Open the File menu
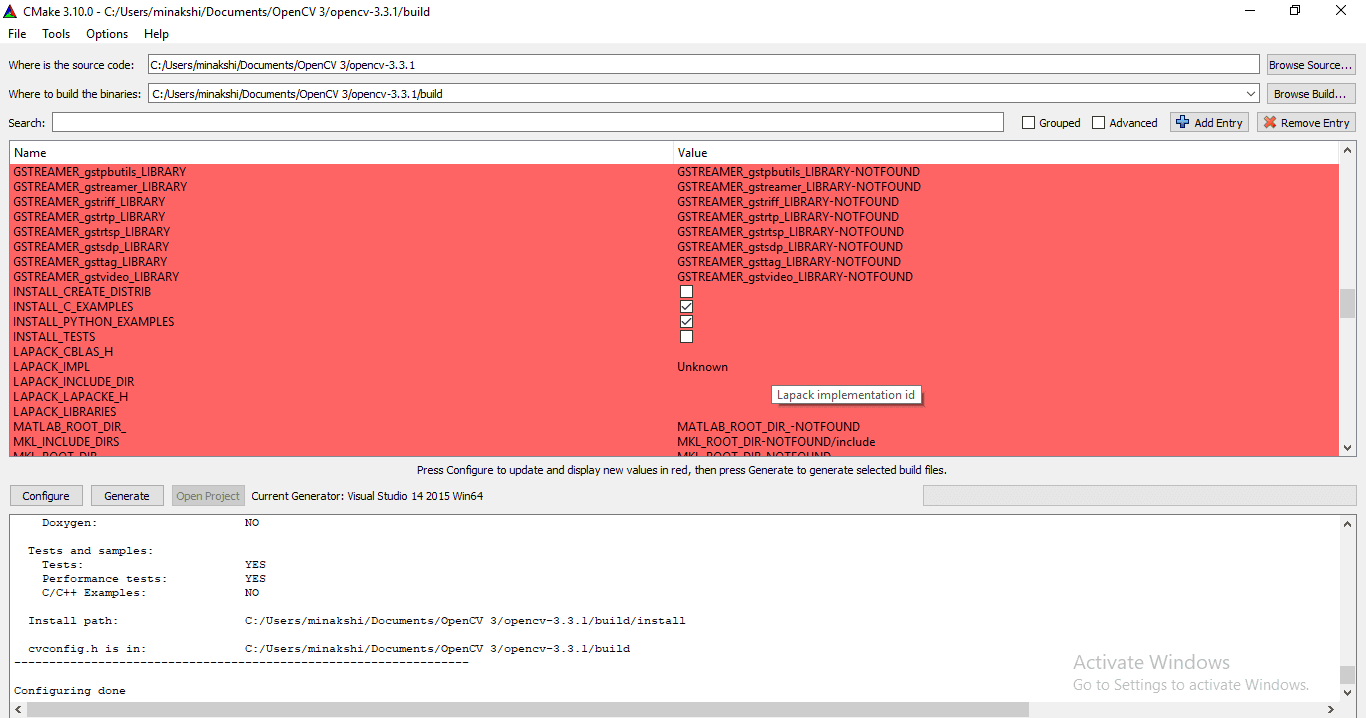The height and width of the screenshot is (718, 1366). click(17, 34)
